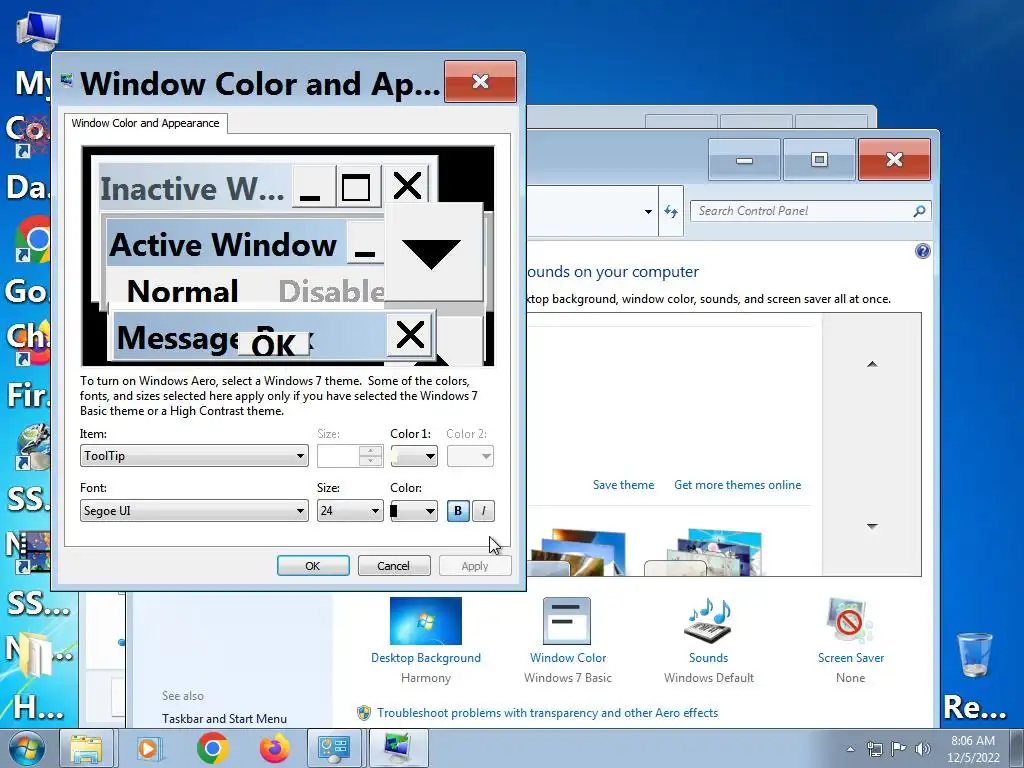Open the Color 1 swatch picker
Screen dimensions: 1024x768
pos(414,456)
